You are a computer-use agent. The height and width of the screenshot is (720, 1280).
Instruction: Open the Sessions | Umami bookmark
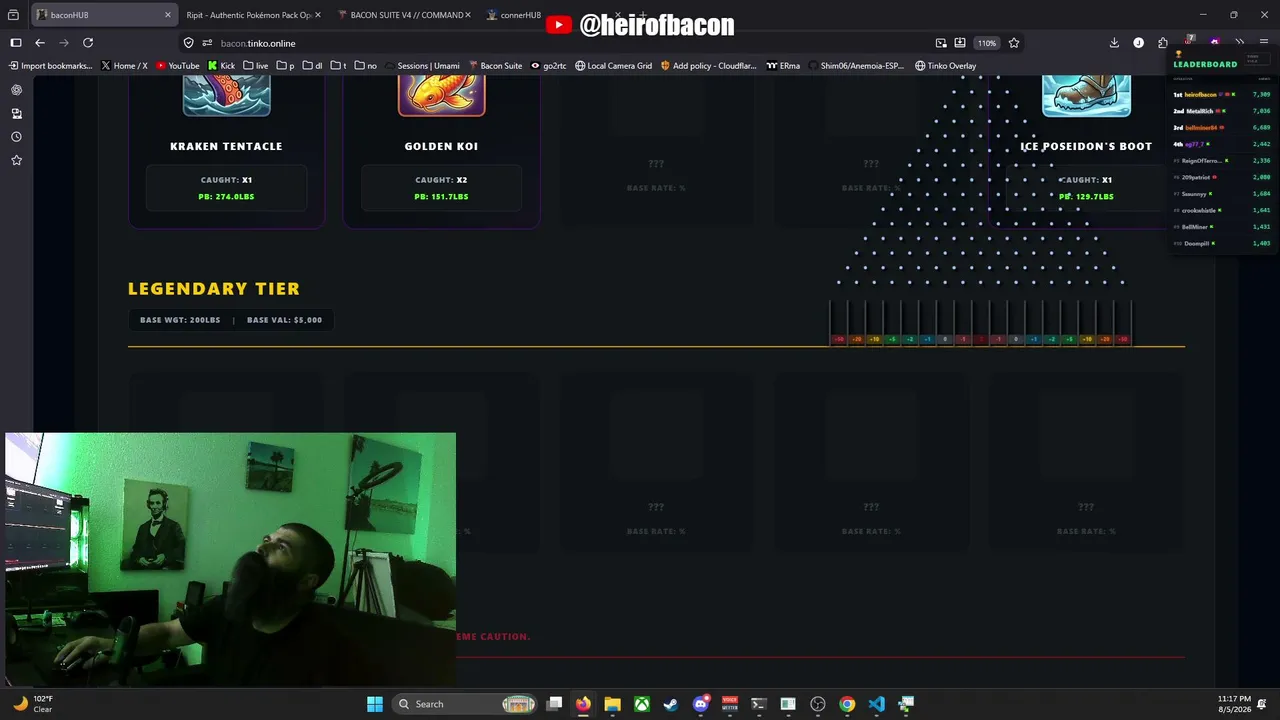(422, 66)
